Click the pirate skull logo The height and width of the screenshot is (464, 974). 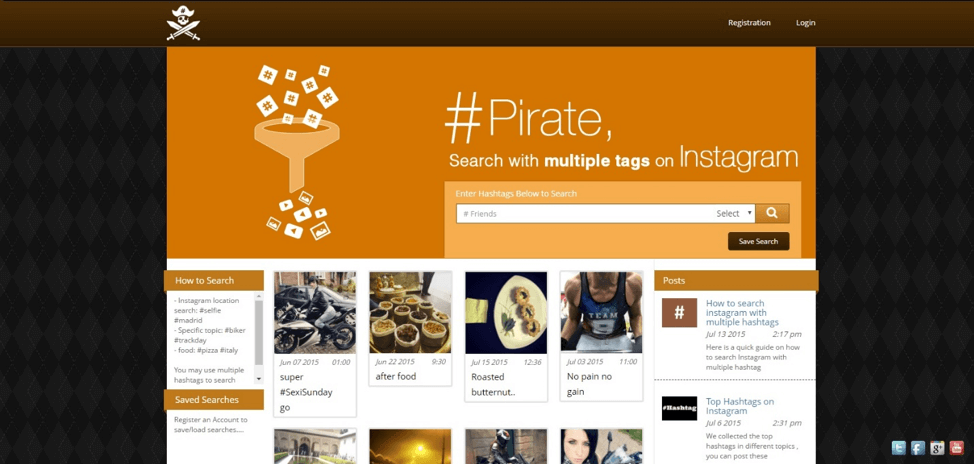(x=183, y=23)
